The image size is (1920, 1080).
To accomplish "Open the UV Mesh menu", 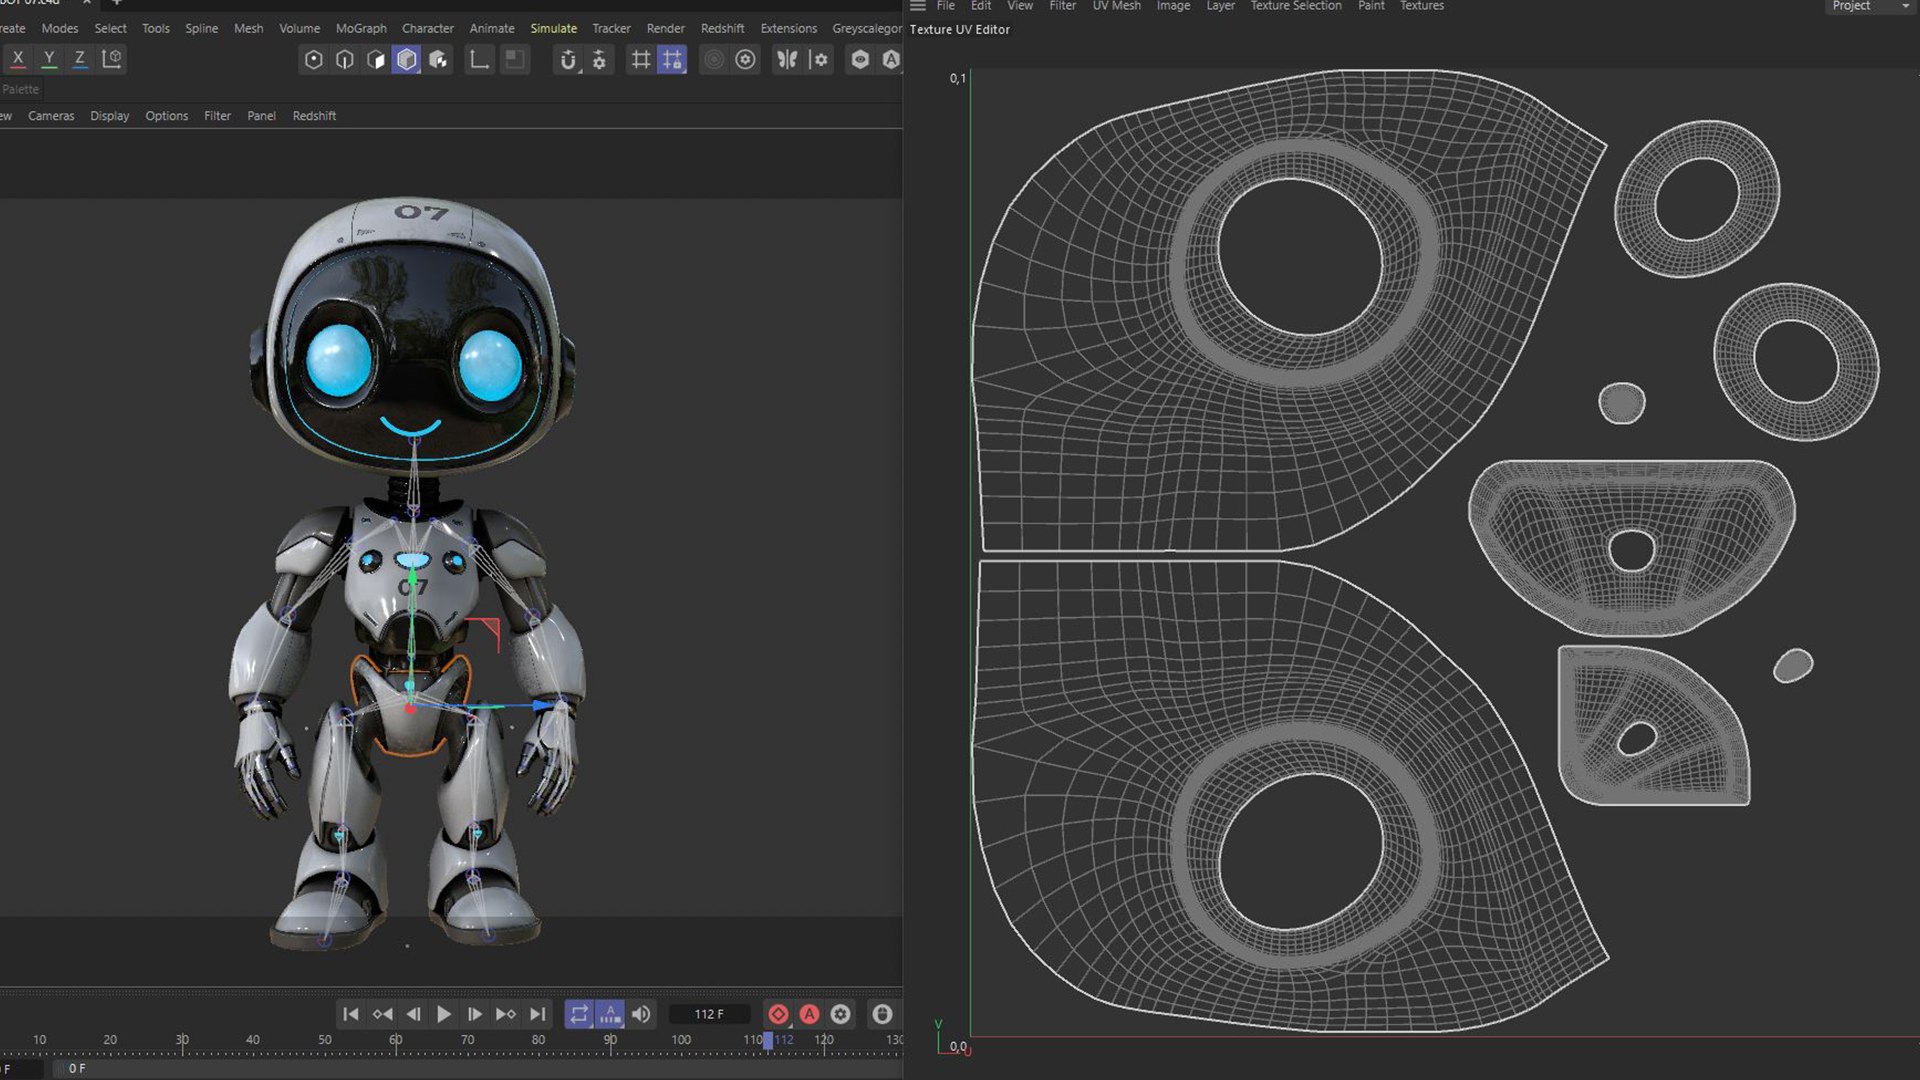I will [x=1116, y=6].
